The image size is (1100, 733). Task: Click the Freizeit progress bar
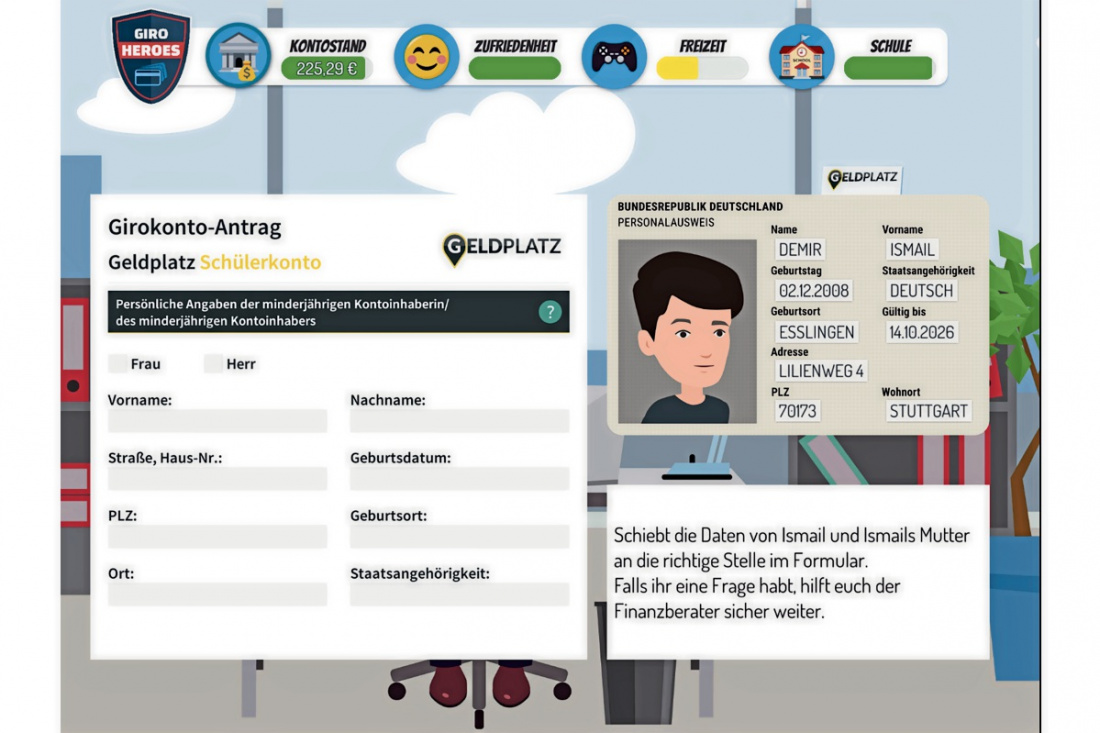tap(702, 68)
